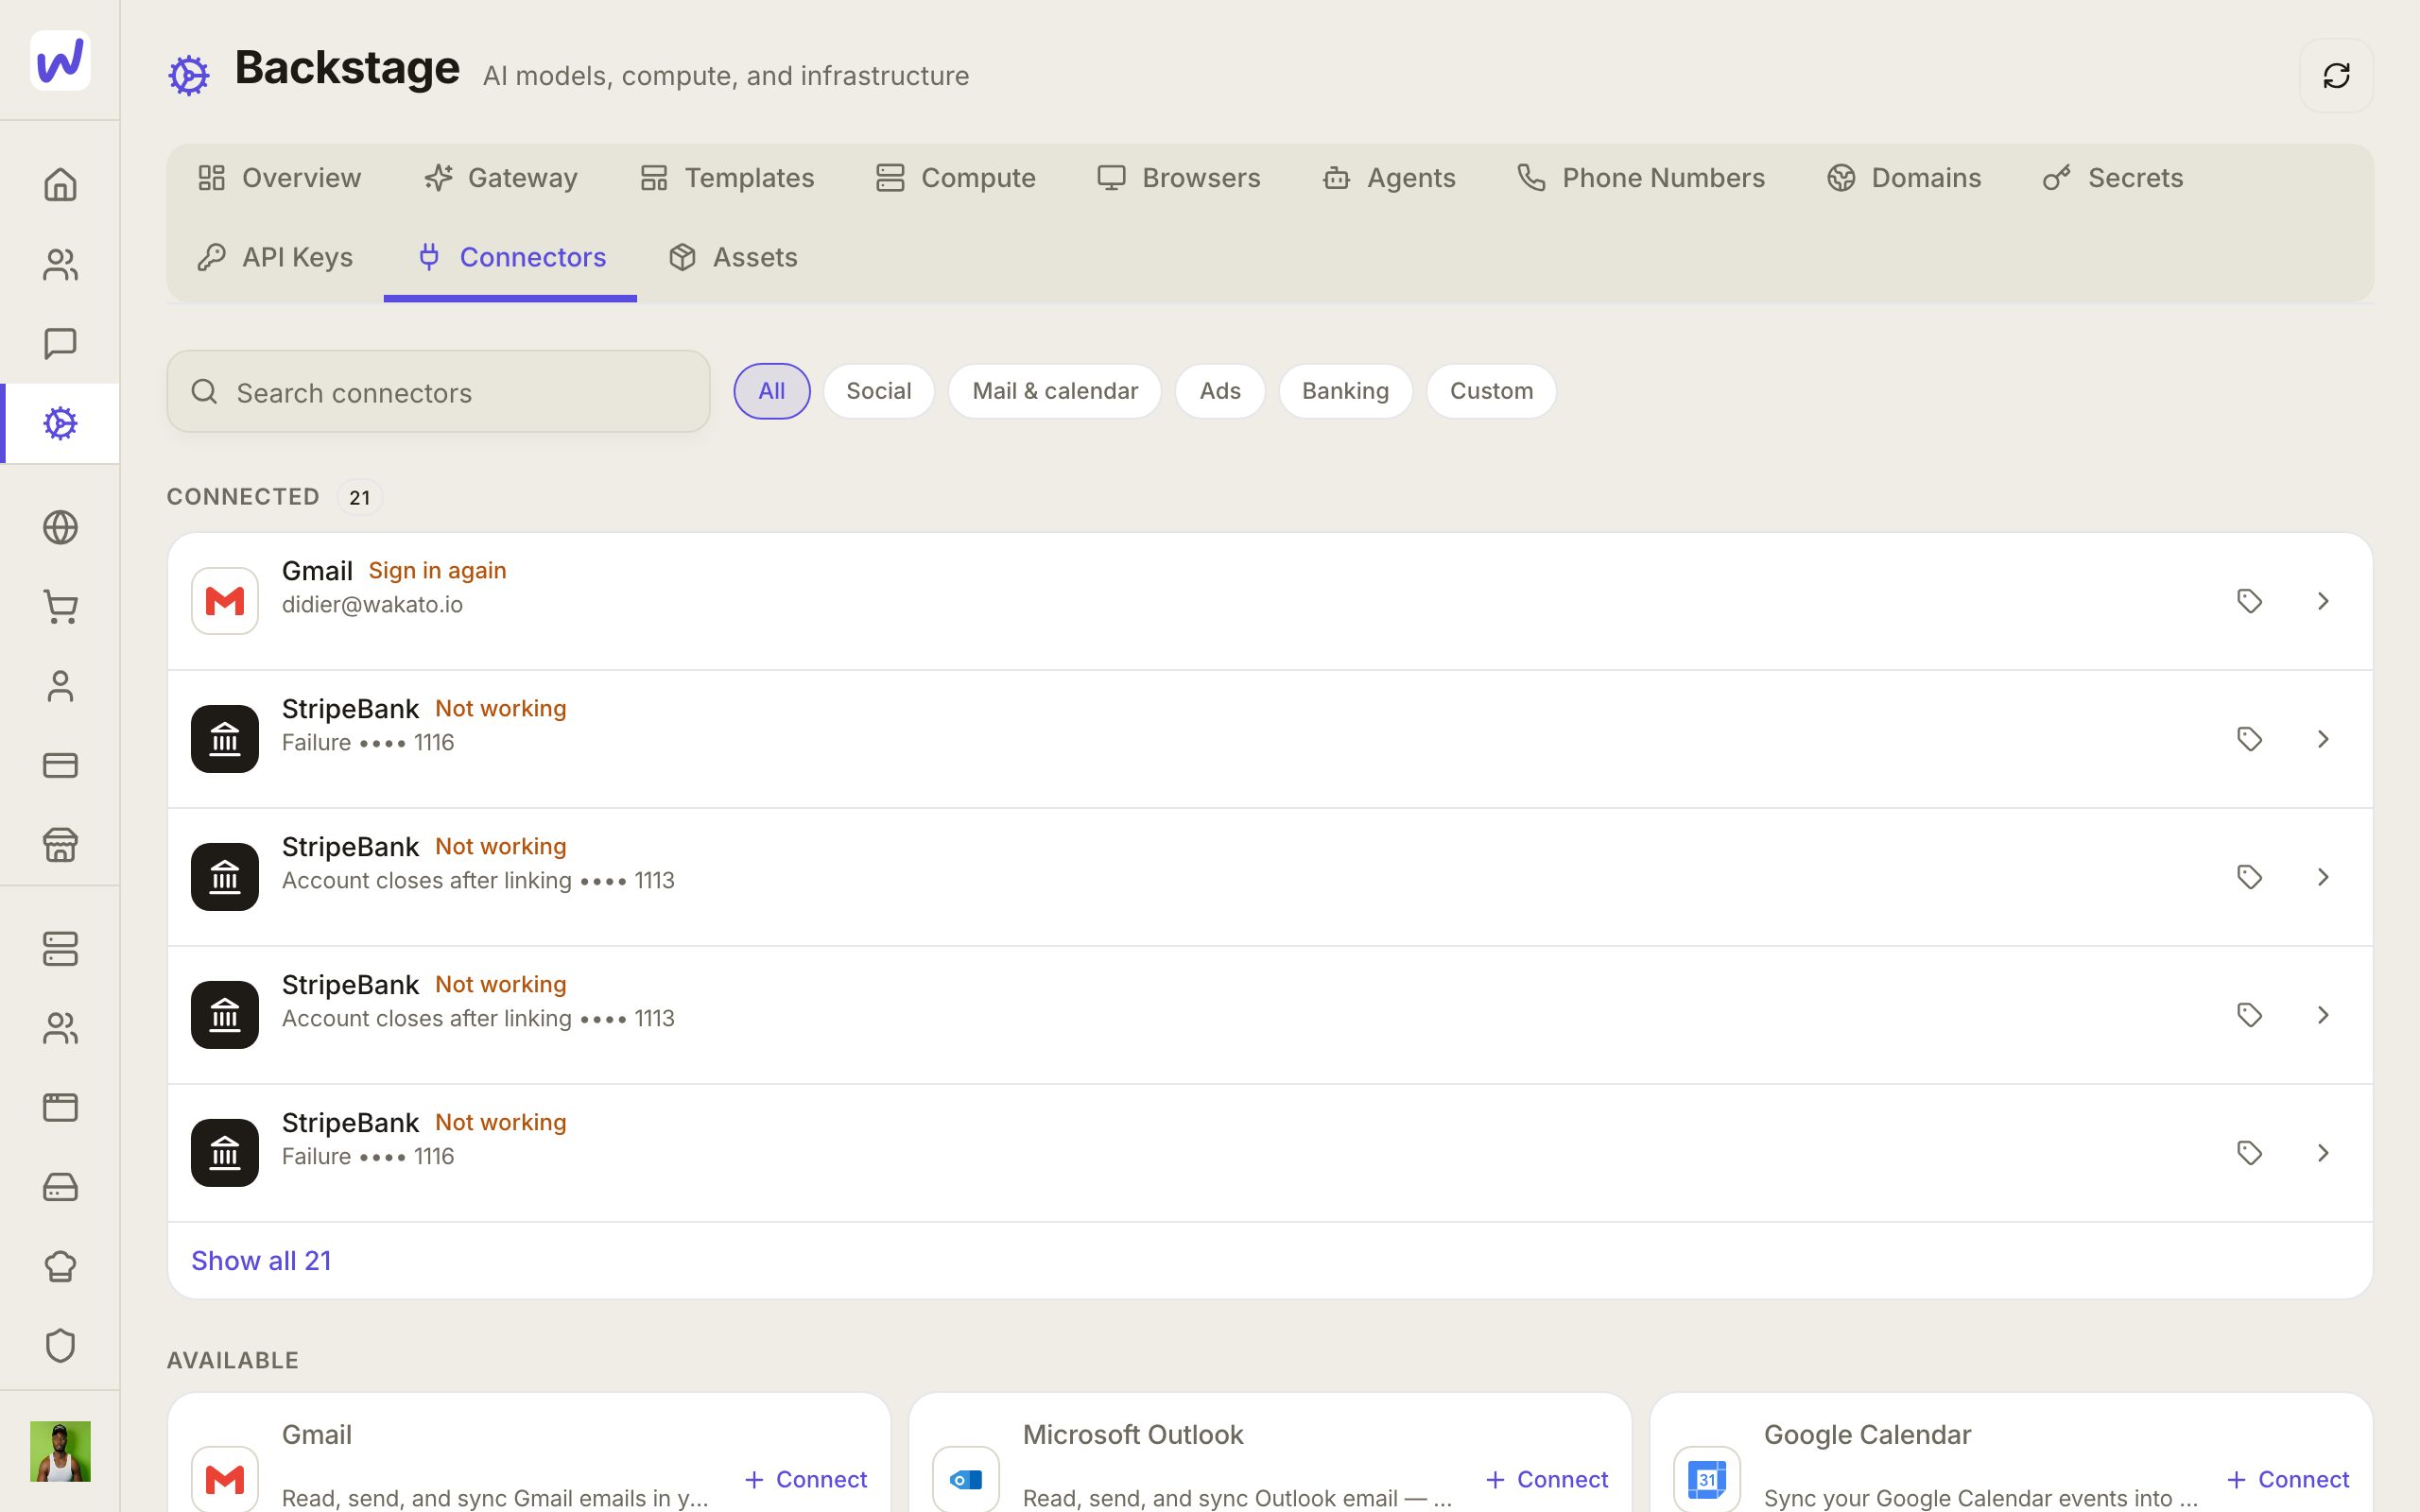The image size is (2420, 1512).
Task: Go to the Browsers tab
Action: tap(1178, 178)
